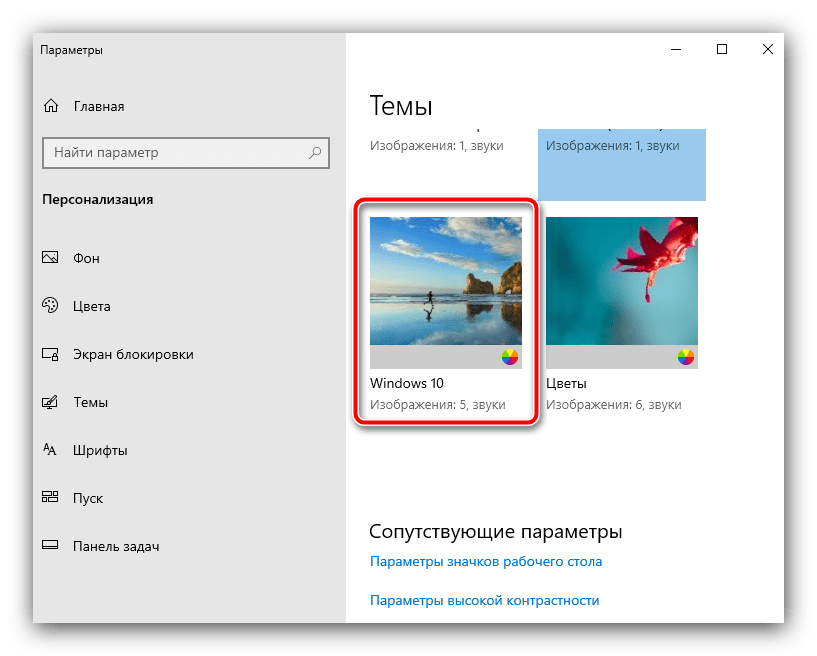Click the Темы brush icon in sidebar
The height and width of the screenshot is (656, 817).
coord(50,402)
